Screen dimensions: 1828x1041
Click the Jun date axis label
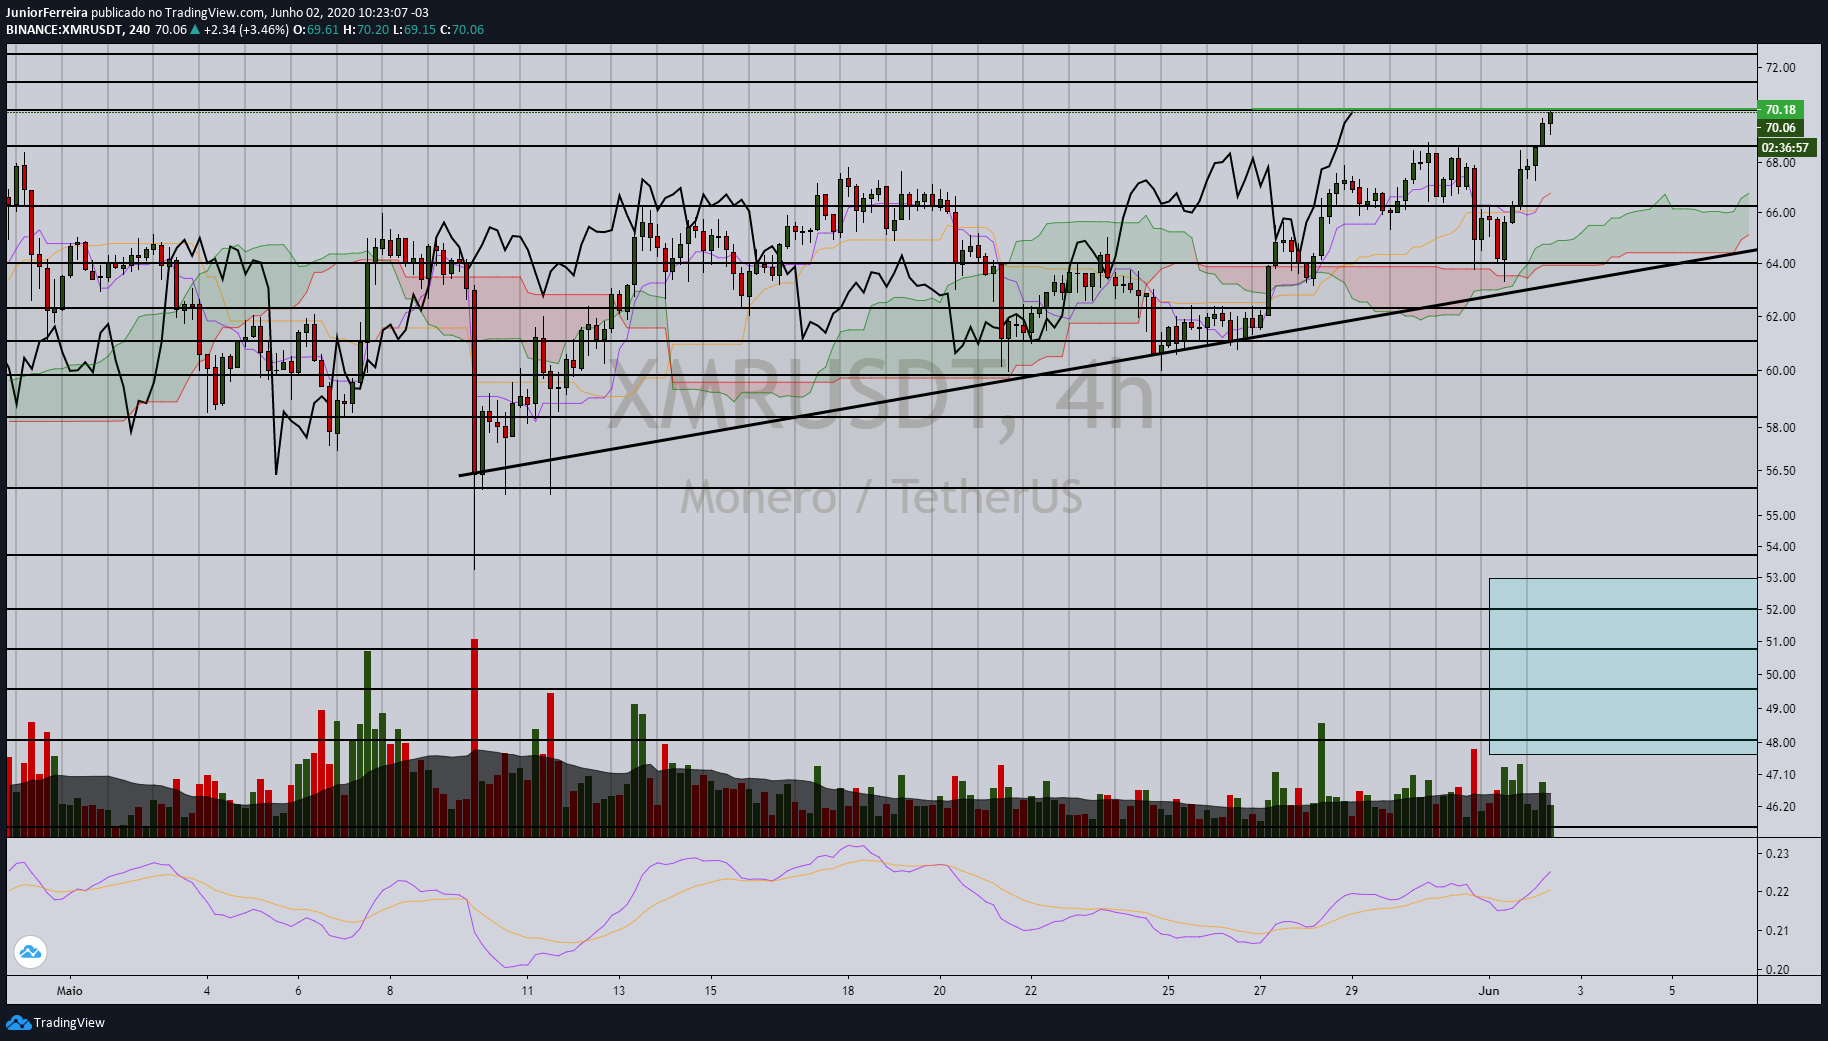pyautogui.click(x=1489, y=991)
